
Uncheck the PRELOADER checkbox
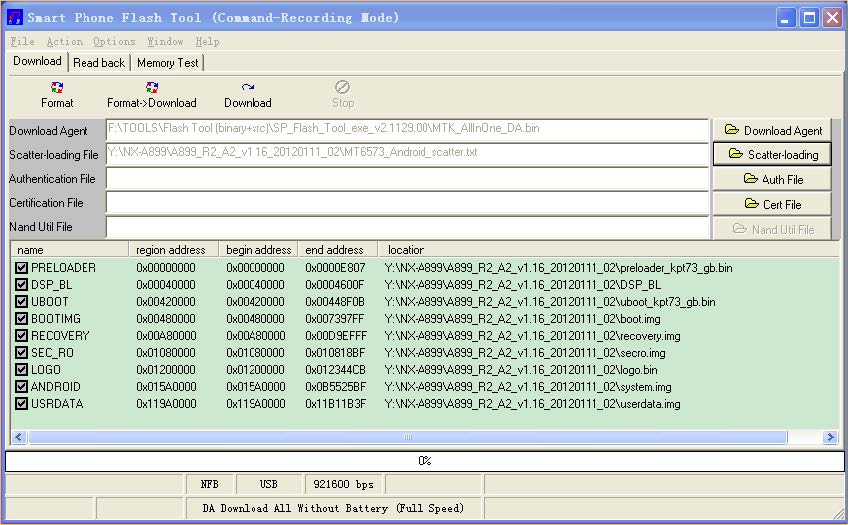click(x=21, y=268)
